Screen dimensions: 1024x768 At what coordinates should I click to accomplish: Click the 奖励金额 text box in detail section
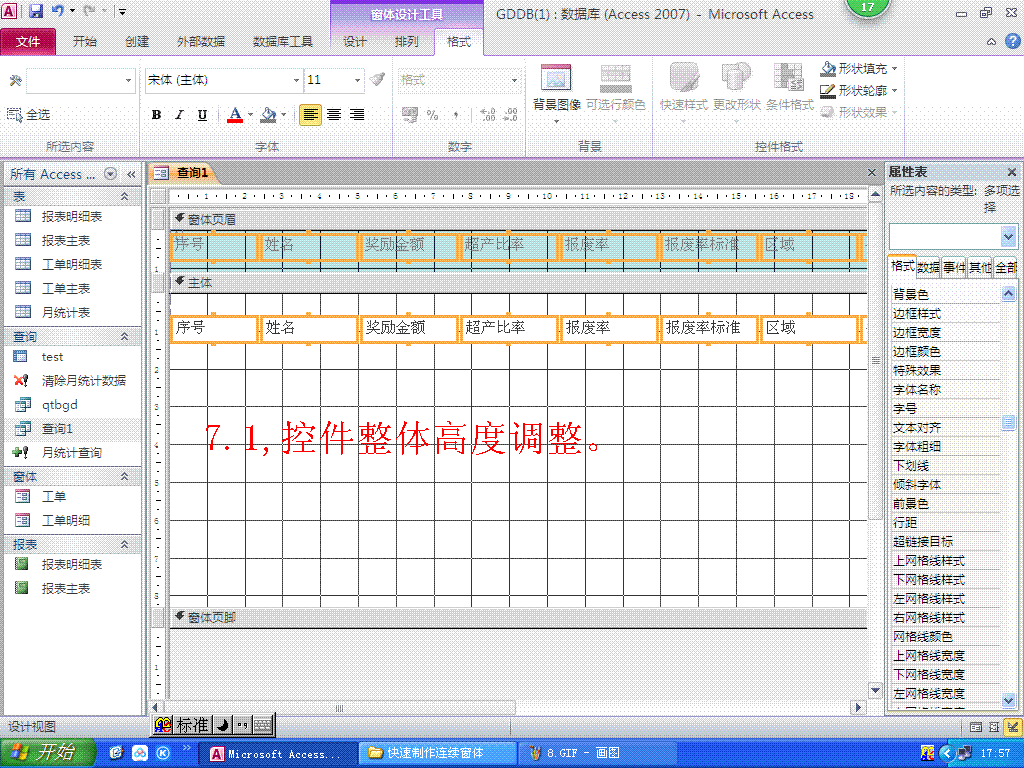[408, 328]
